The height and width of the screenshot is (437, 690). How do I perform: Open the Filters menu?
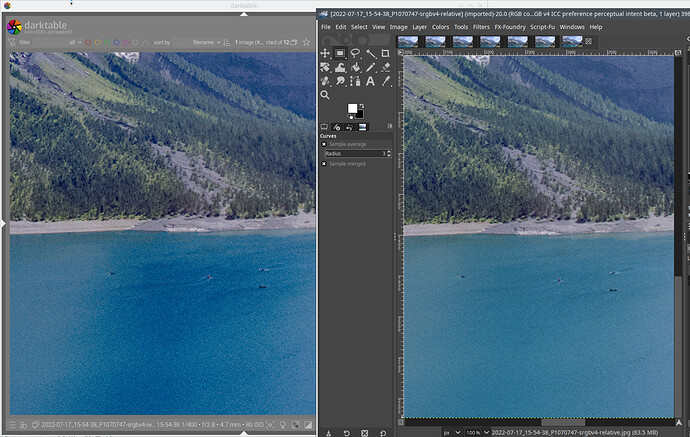(x=482, y=27)
